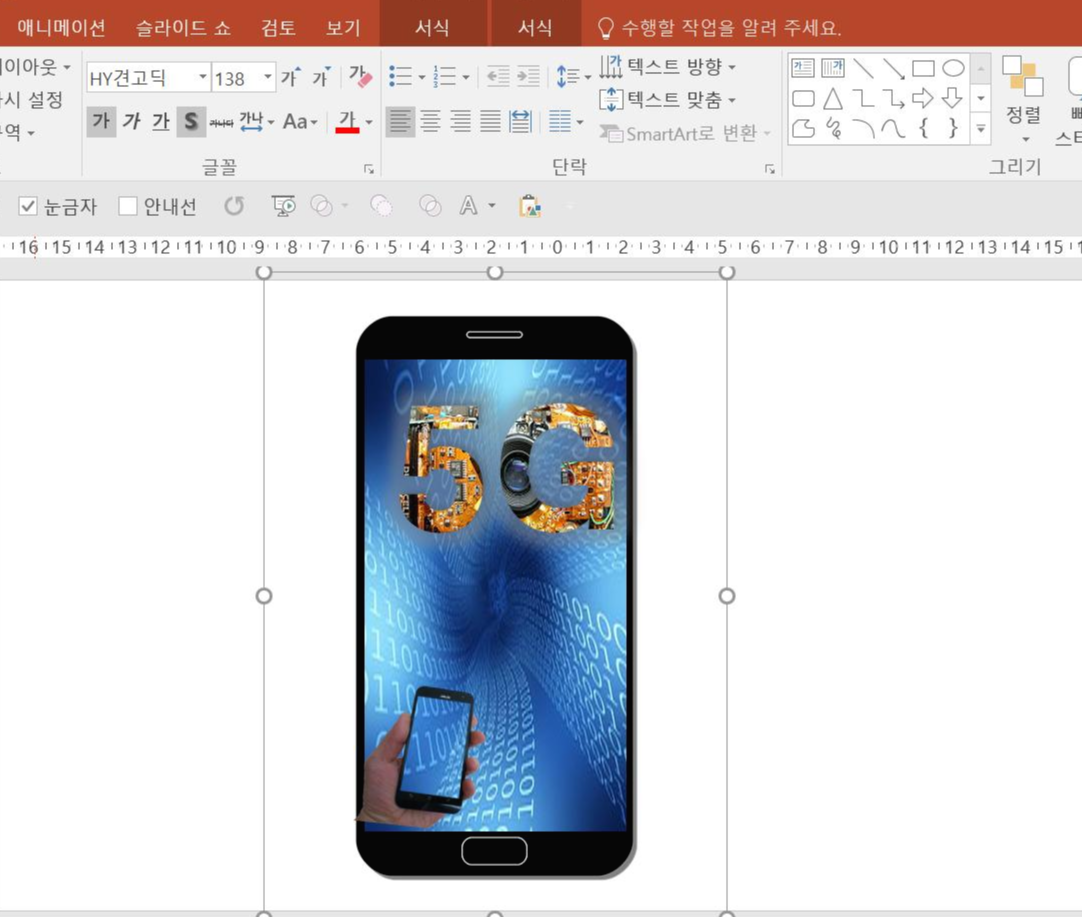Open the 텍스트 맞춤 menu

point(667,100)
